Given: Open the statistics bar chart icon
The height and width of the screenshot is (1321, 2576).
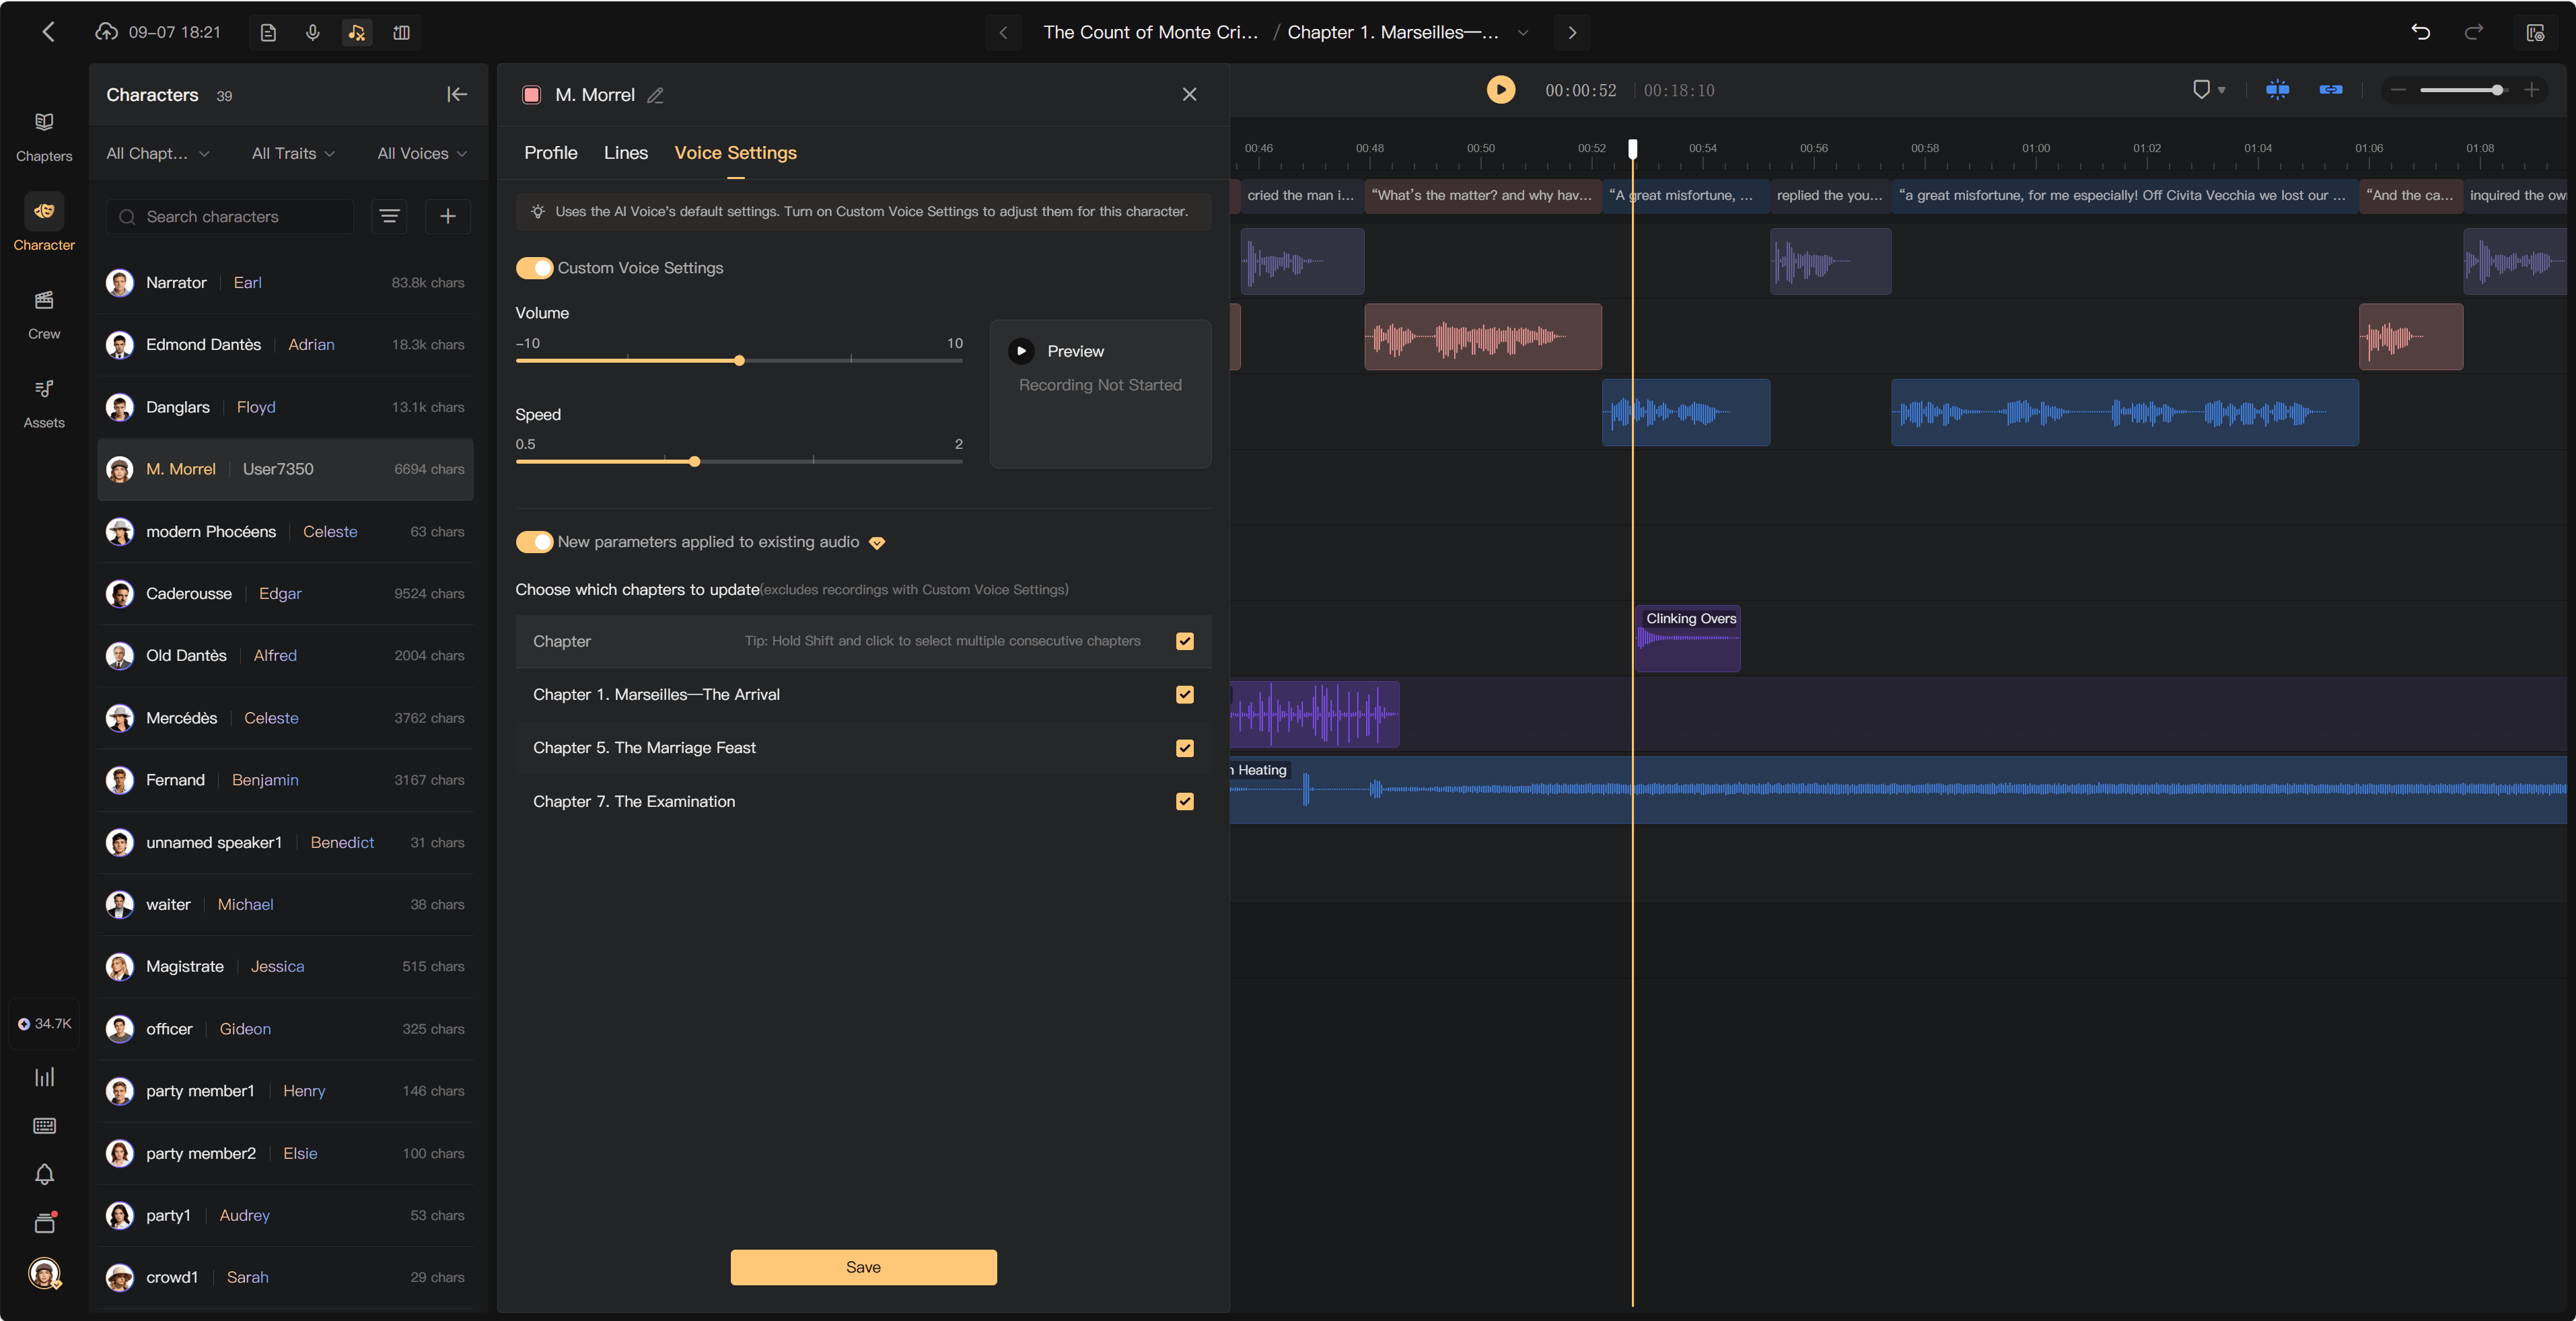Looking at the screenshot, I should [x=44, y=1077].
